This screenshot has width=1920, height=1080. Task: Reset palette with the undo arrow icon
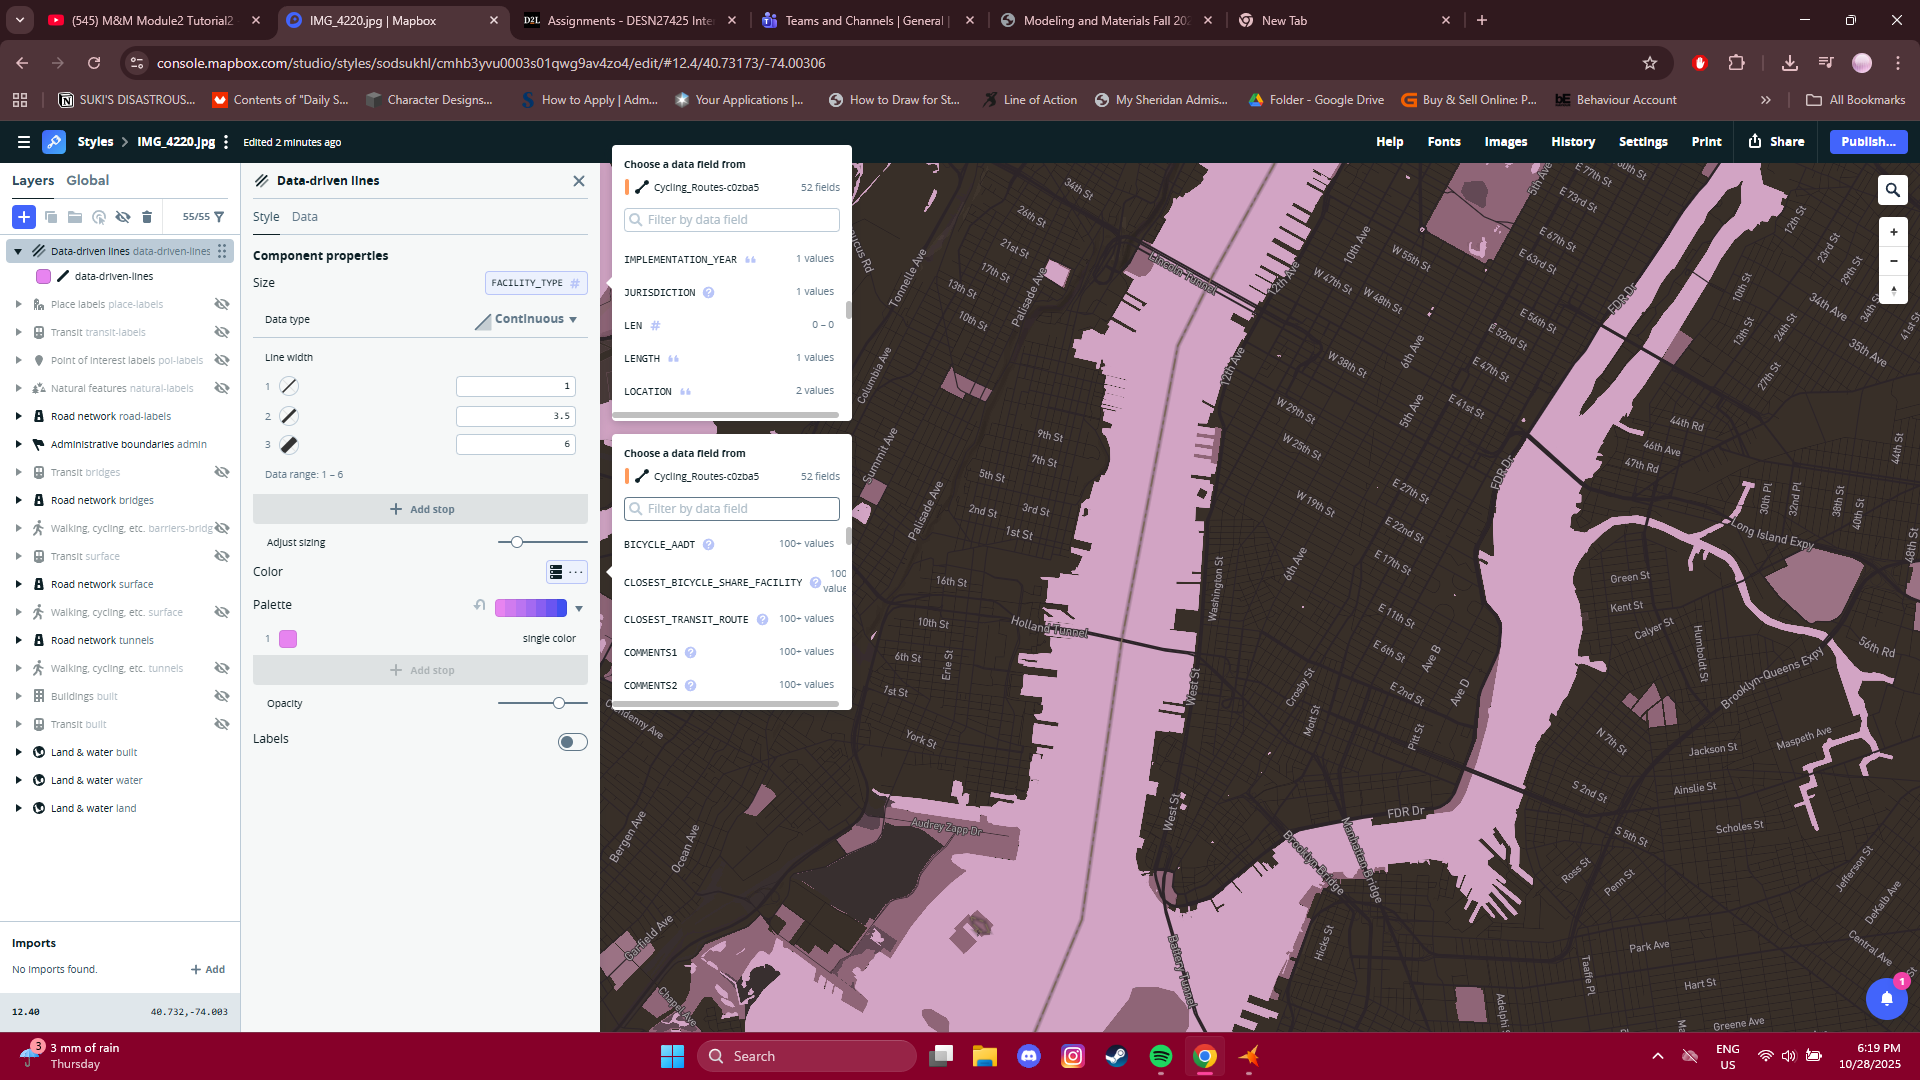point(480,606)
